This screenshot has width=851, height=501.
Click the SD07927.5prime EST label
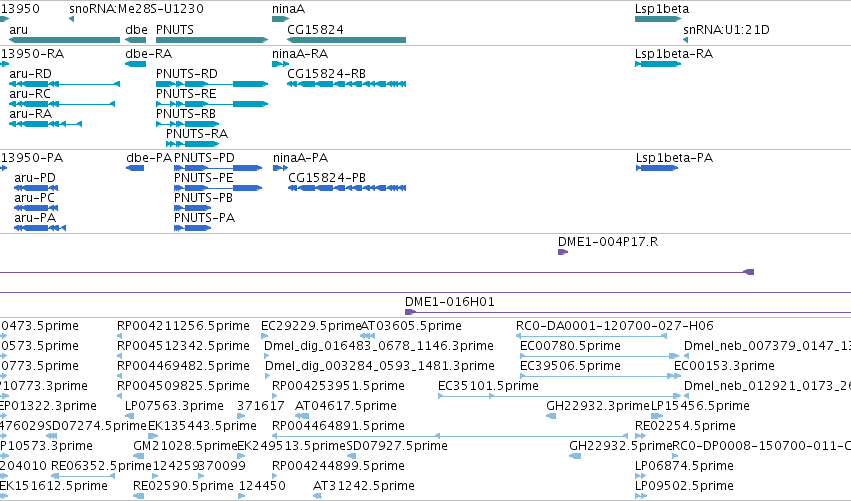(x=397, y=447)
